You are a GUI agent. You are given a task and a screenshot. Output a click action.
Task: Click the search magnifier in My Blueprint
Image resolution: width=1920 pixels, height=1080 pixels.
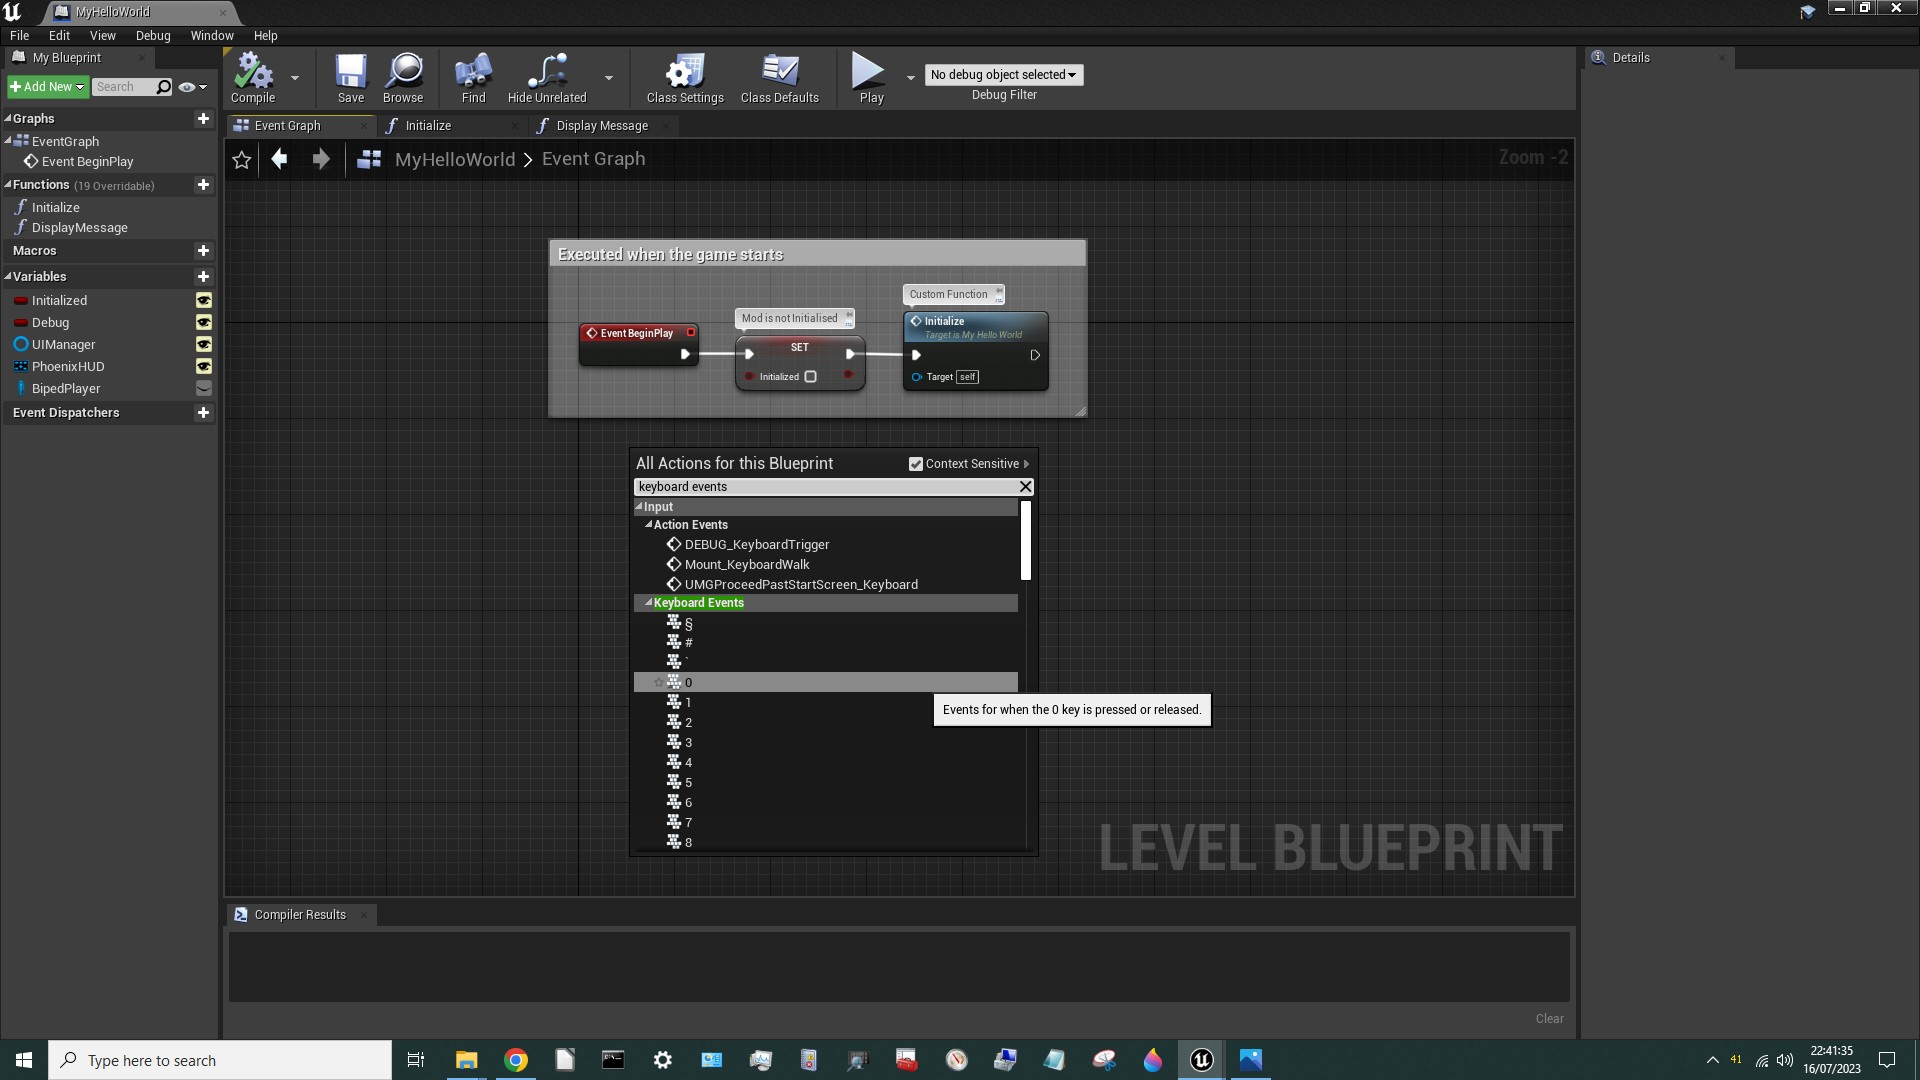coord(164,87)
